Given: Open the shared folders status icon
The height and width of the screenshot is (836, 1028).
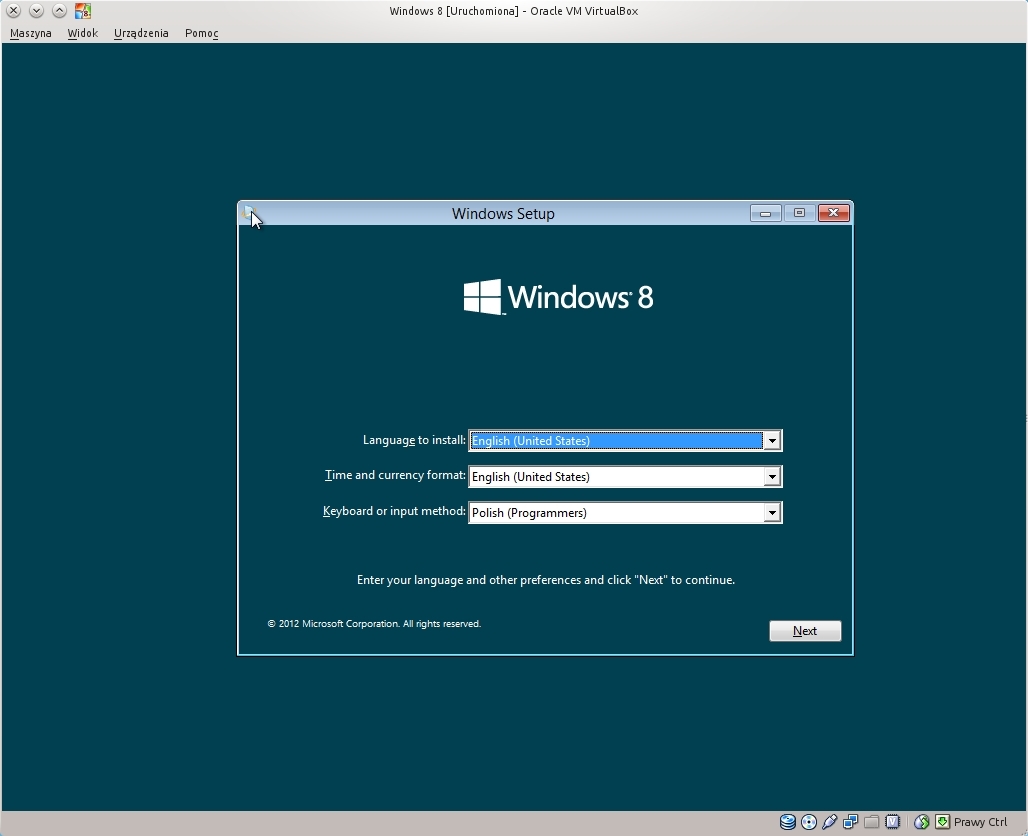Looking at the screenshot, I should 871,822.
